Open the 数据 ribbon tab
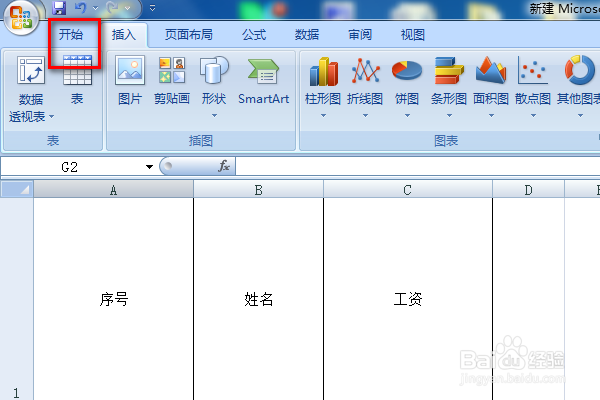 (307, 35)
